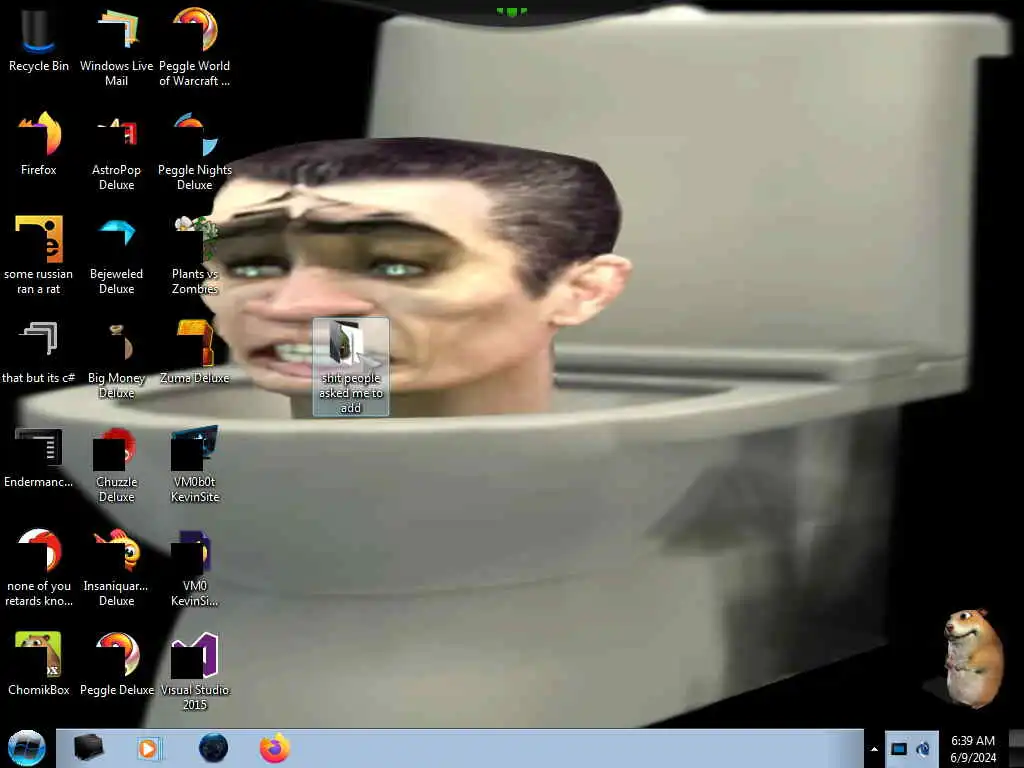
Task: Select Chuzzle Deluxe desktop shortcut
Action: (116, 464)
